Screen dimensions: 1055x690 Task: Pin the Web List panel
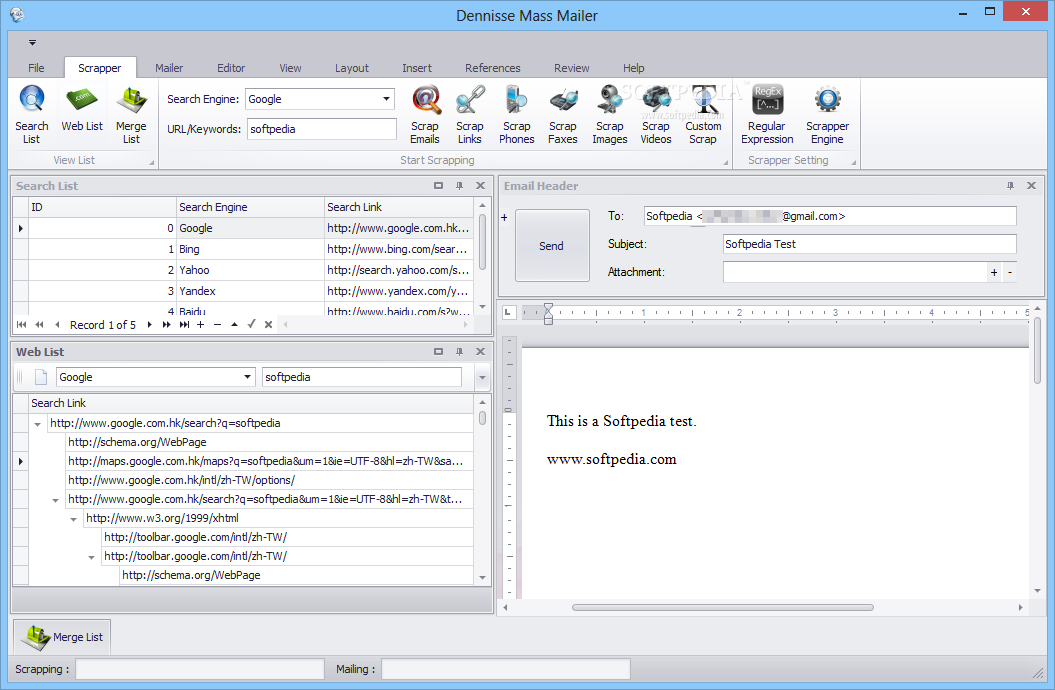point(460,352)
